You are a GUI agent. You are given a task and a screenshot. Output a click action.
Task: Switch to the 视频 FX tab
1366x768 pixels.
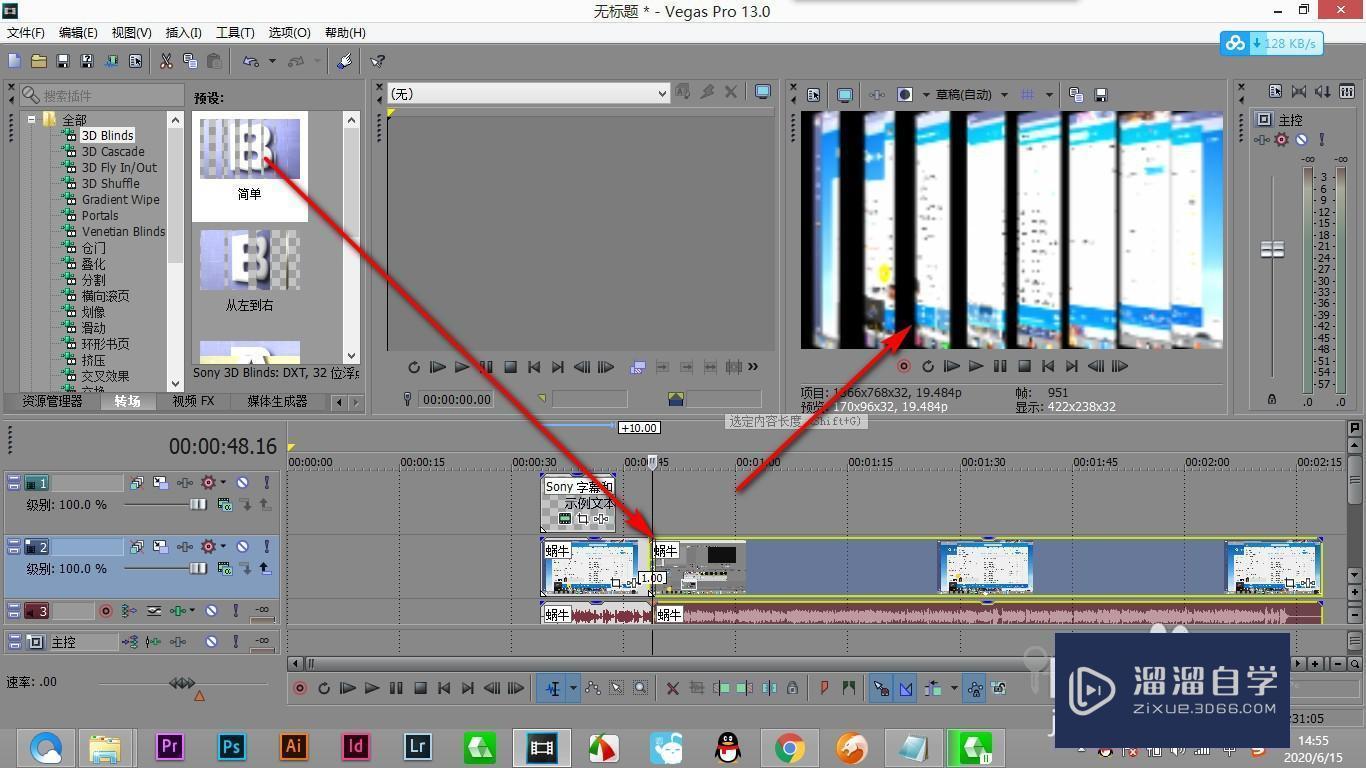(x=193, y=401)
